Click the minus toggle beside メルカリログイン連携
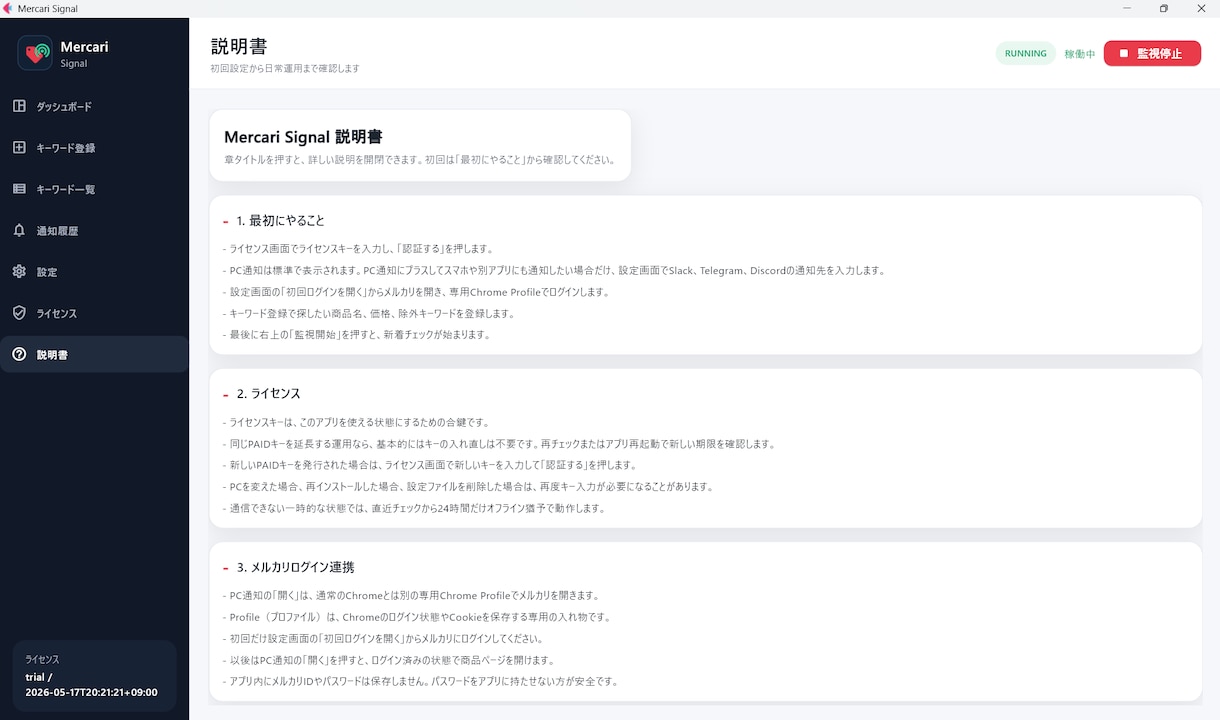 tap(226, 568)
